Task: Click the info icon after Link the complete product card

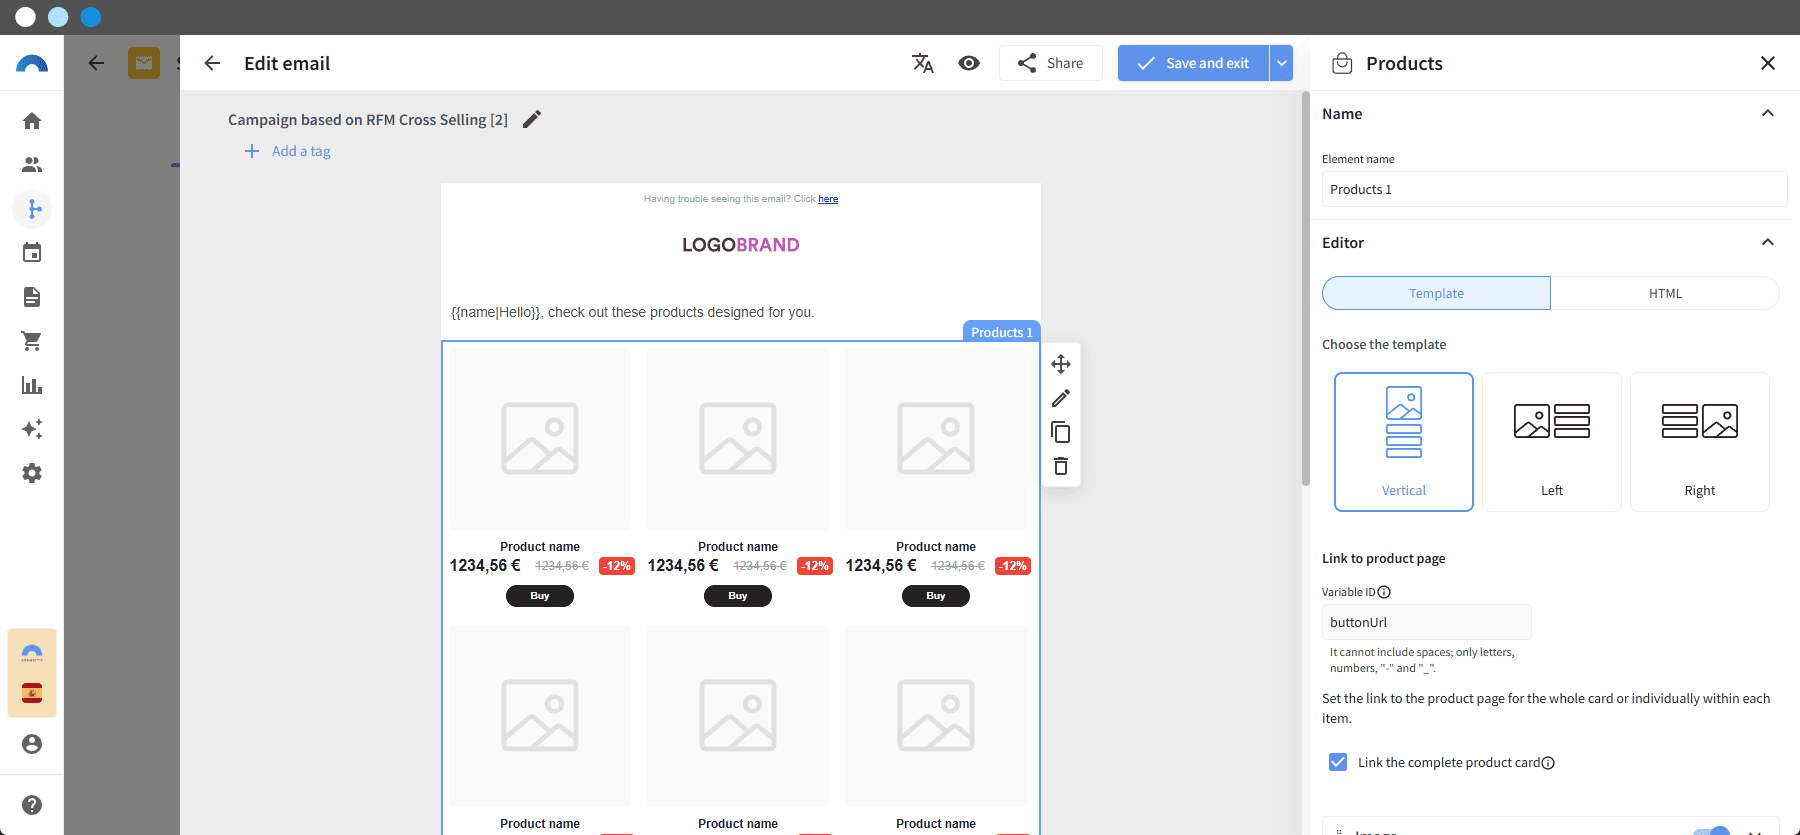Action: point(1548,763)
